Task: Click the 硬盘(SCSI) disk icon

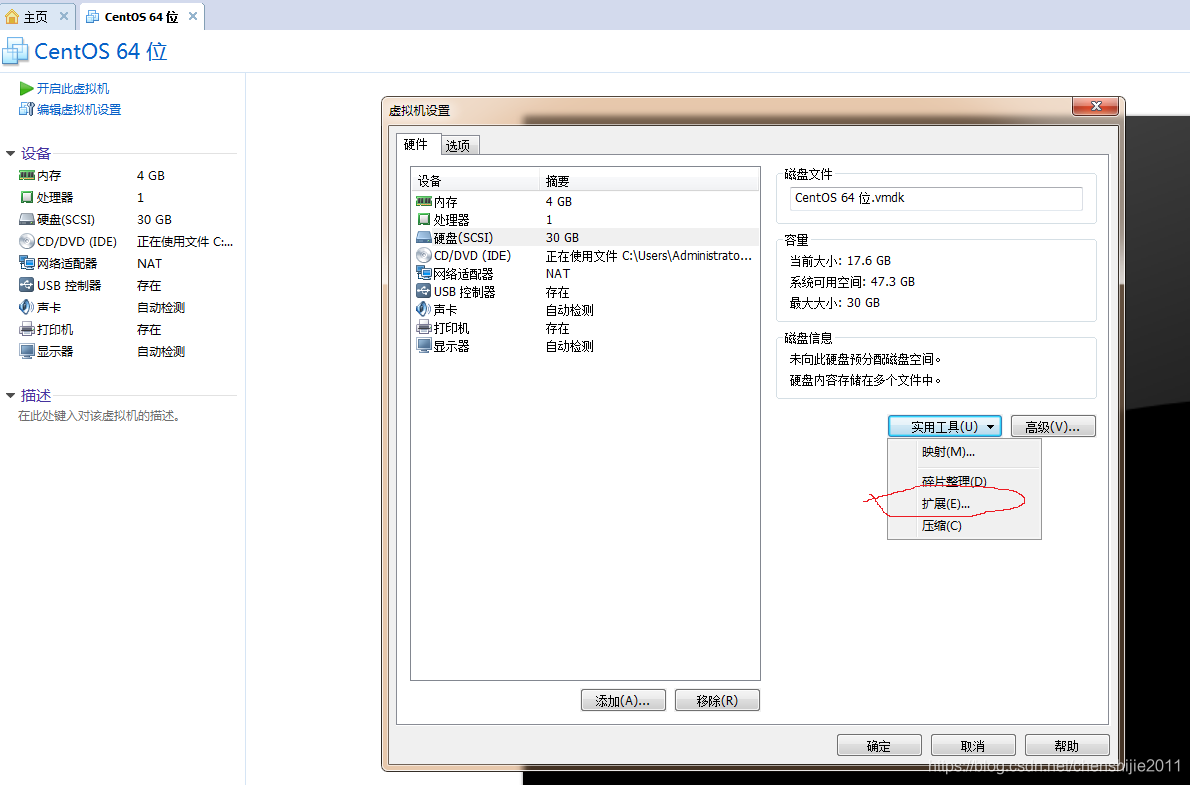Action: [x=424, y=237]
